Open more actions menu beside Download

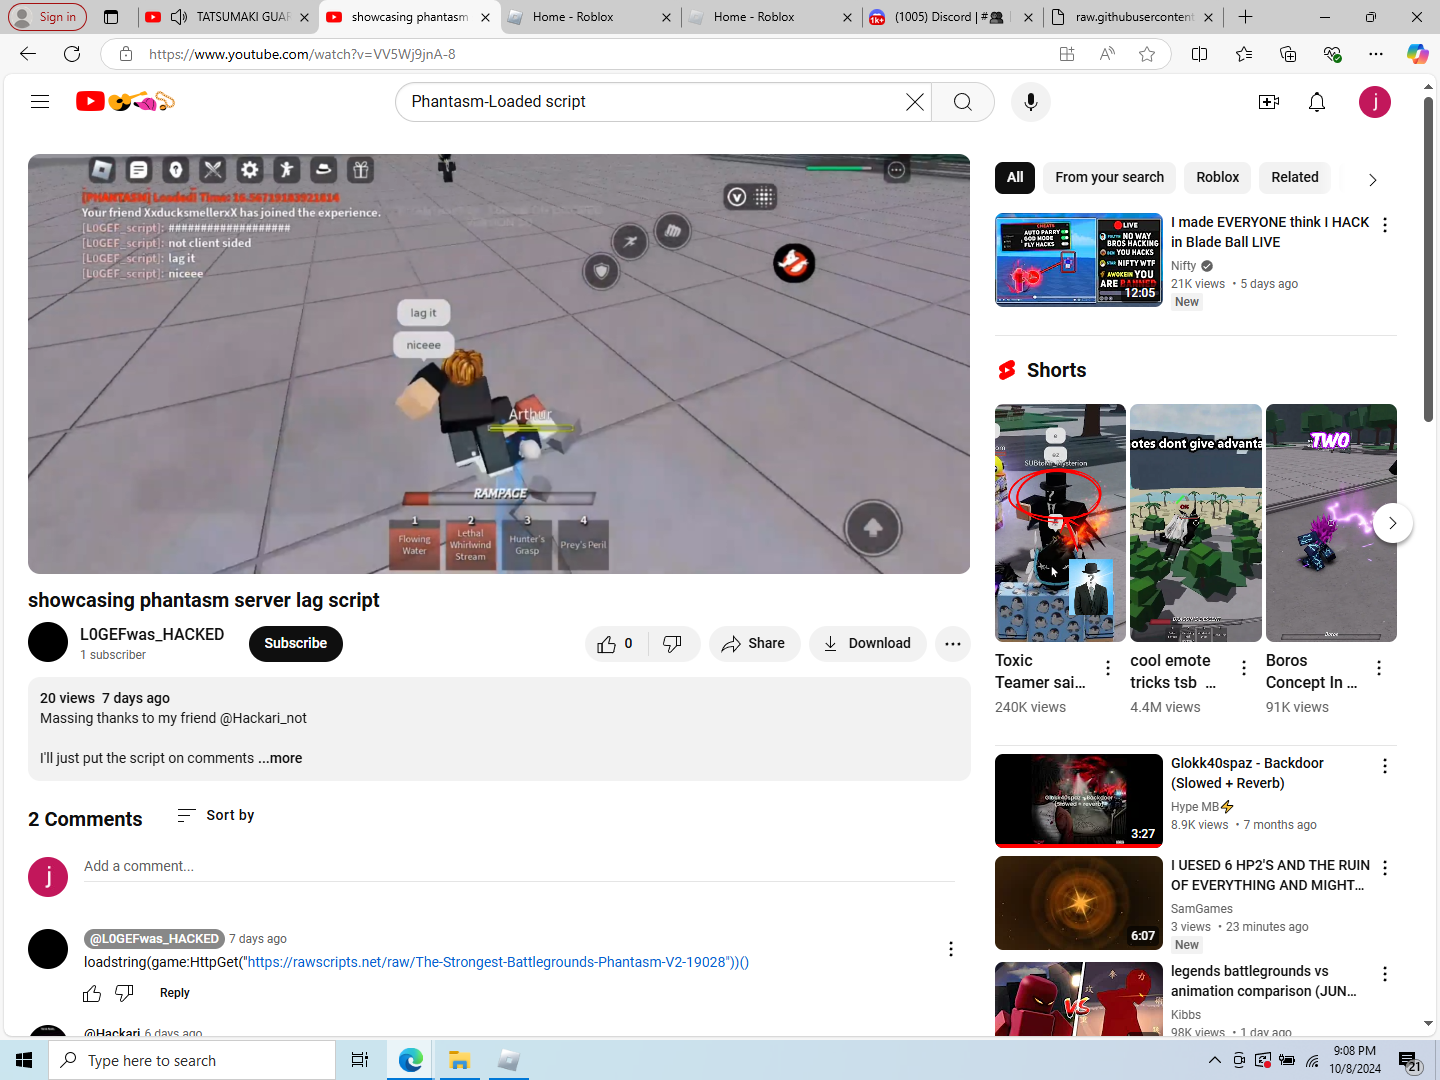coord(953,644)
